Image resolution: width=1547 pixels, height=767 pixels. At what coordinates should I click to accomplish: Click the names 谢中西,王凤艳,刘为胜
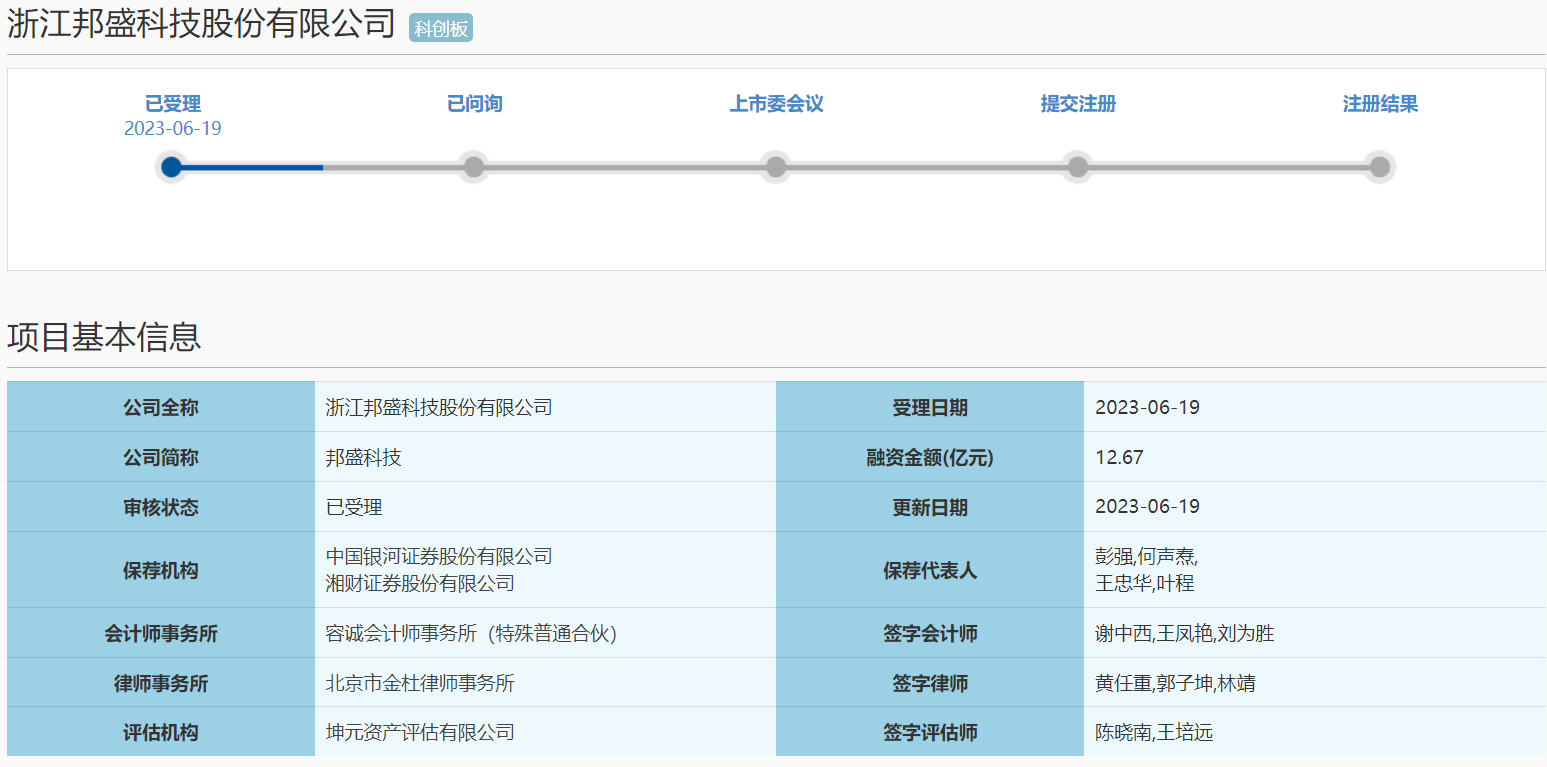1184,633
